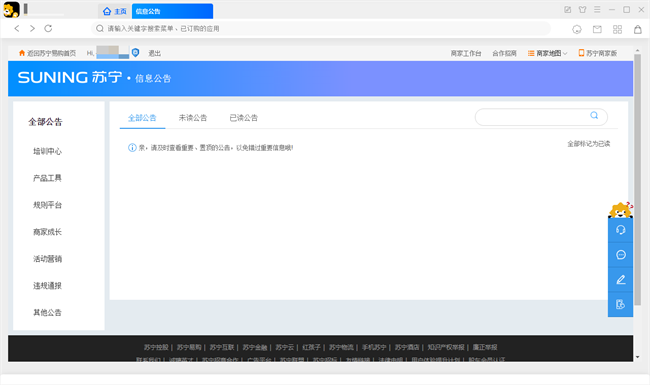Open 苏宁控股 footer link
This screenshot has height=385, width=650.
coord(156,347)
